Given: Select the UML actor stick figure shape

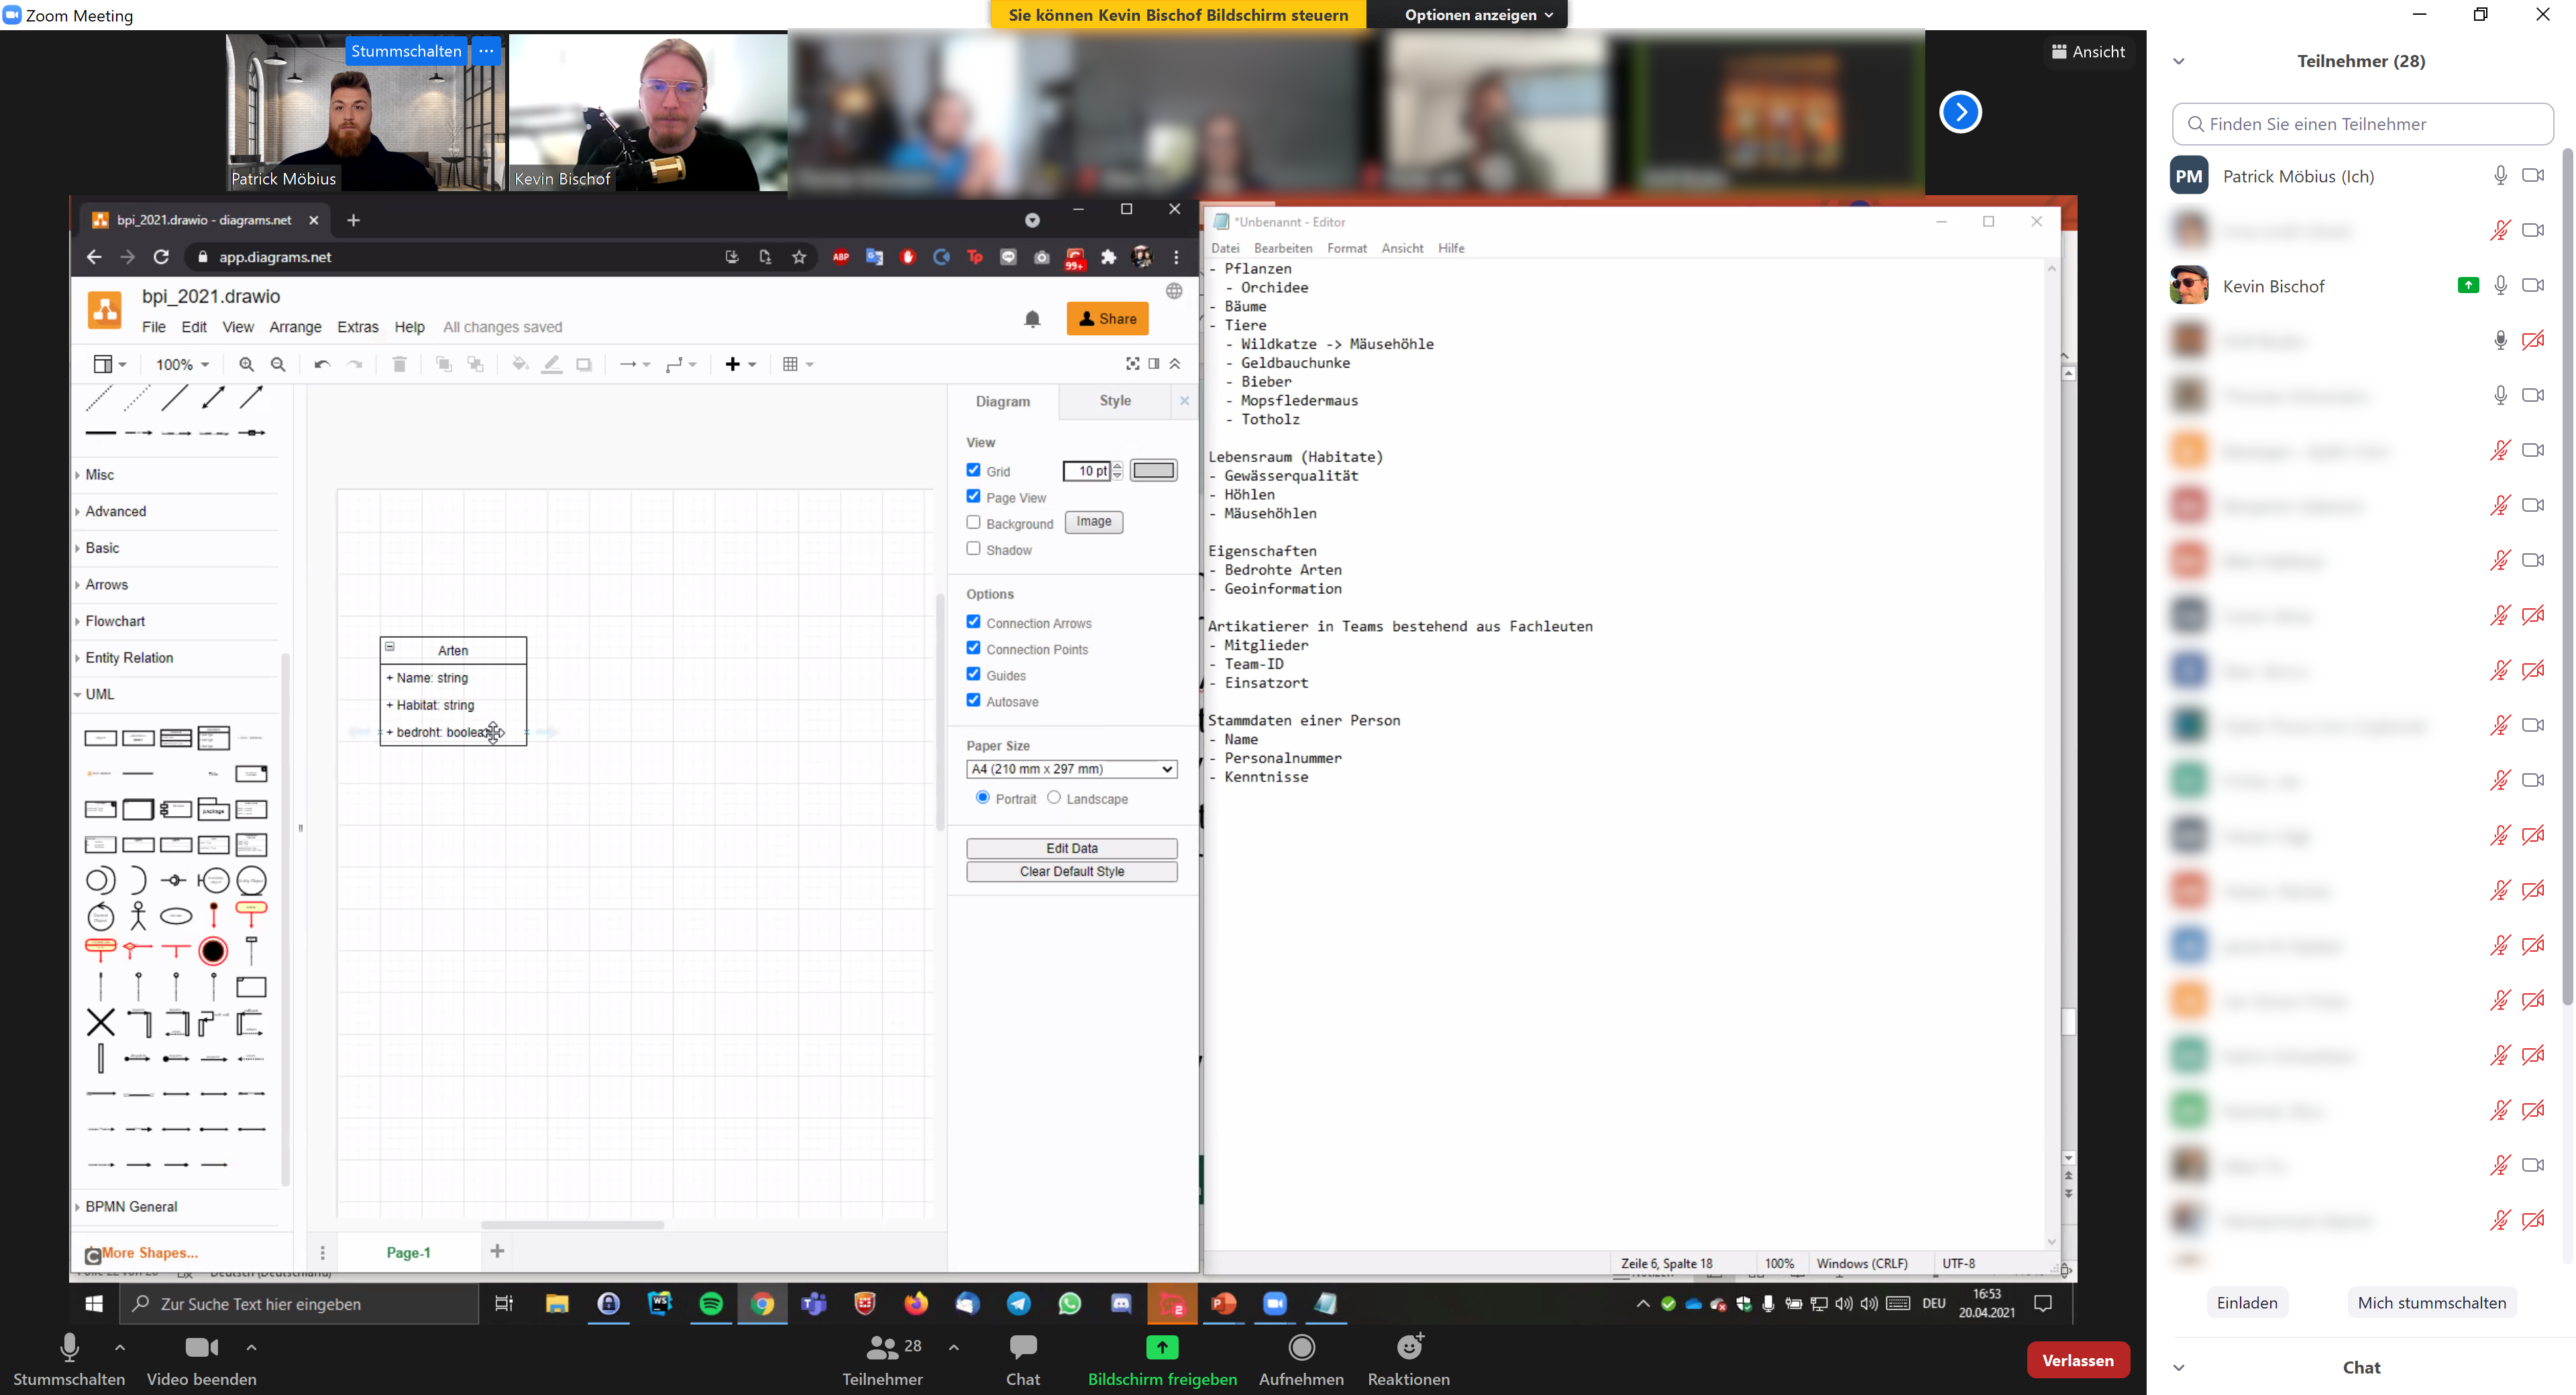Looking at the screenshot, I should coord(138,915).
